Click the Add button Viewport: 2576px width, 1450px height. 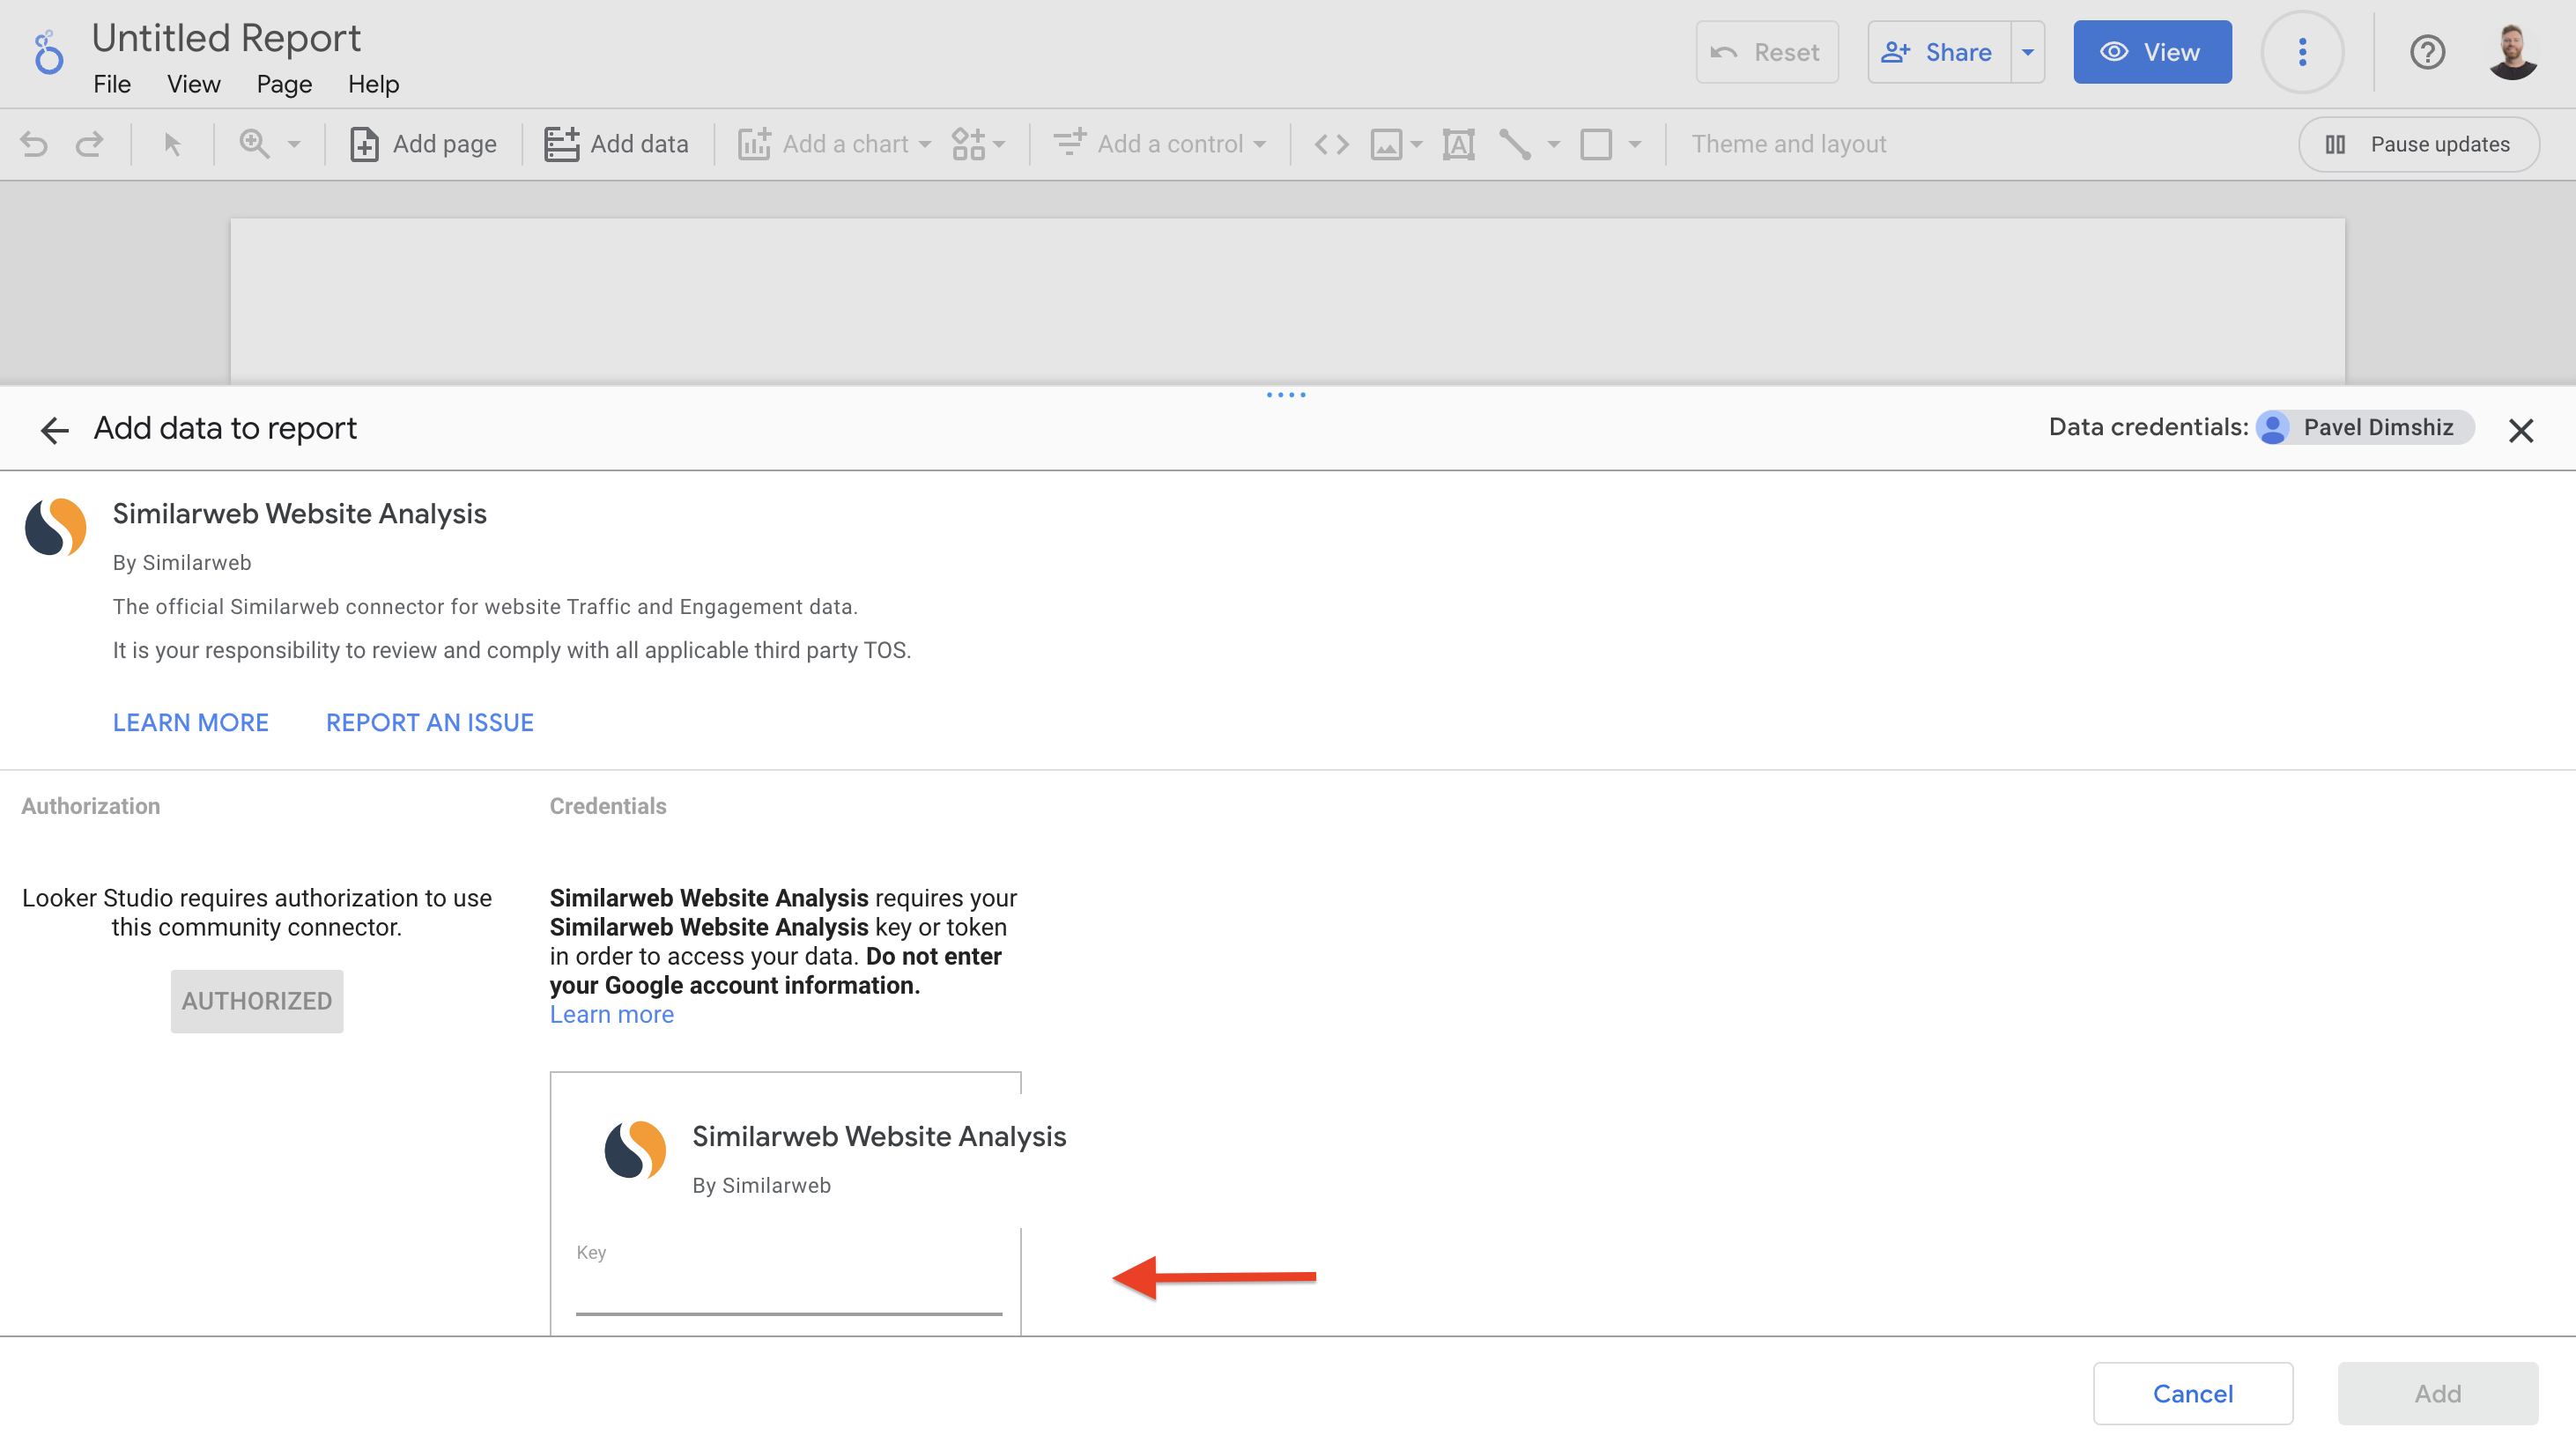pos(2437,1393)
